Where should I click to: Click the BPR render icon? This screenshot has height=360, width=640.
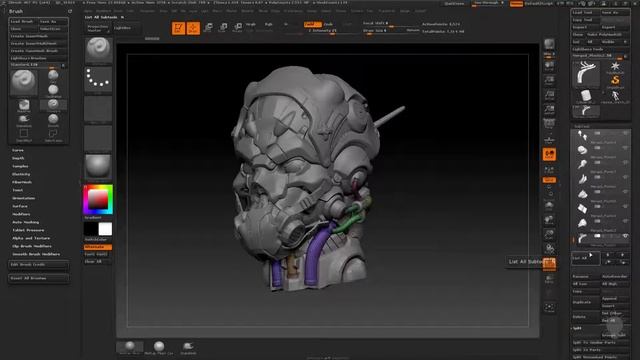tap(549, 44)
